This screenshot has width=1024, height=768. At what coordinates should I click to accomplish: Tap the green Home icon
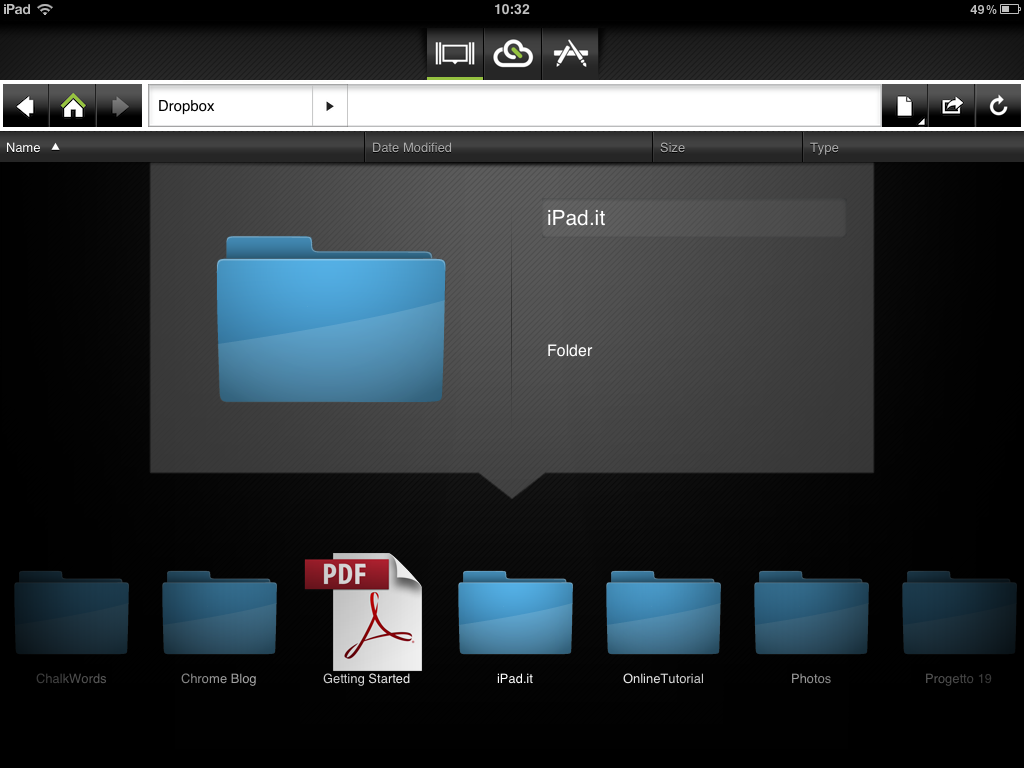[73, 106]
